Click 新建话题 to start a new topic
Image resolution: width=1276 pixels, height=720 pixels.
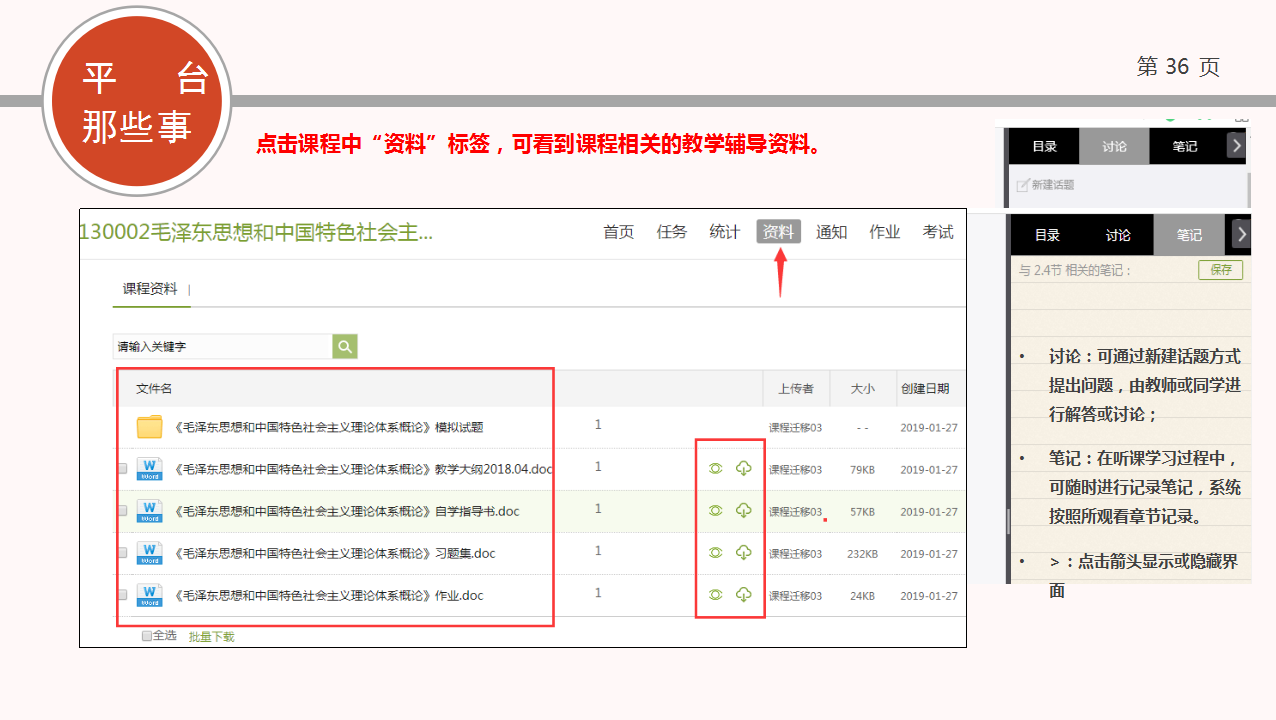[x=1046, y=185]
